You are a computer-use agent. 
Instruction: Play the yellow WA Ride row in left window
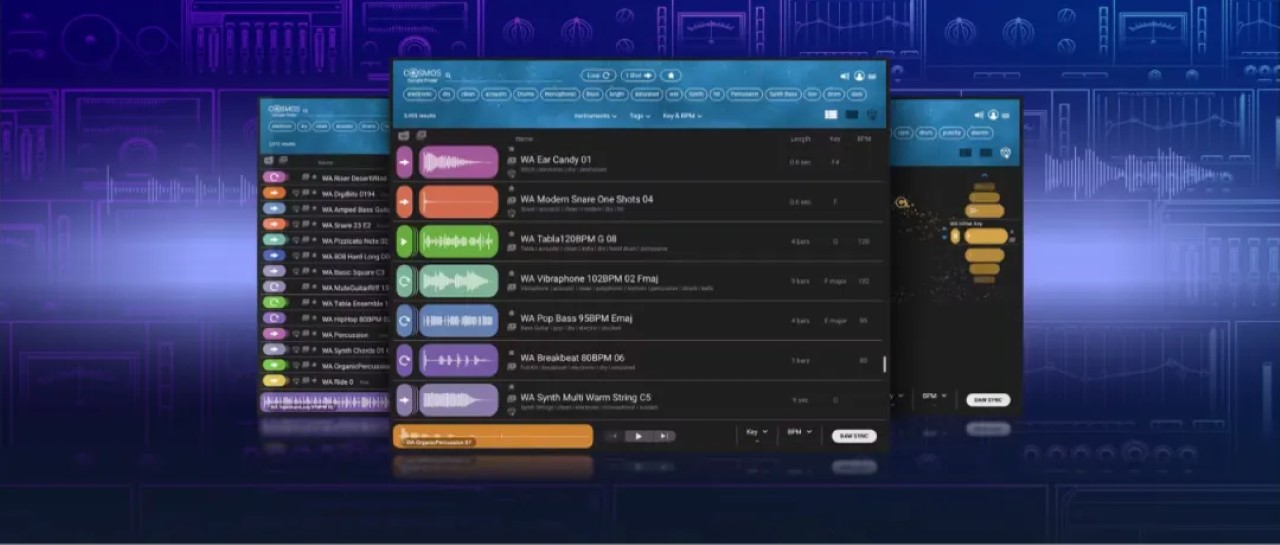[x=274, y=380]
